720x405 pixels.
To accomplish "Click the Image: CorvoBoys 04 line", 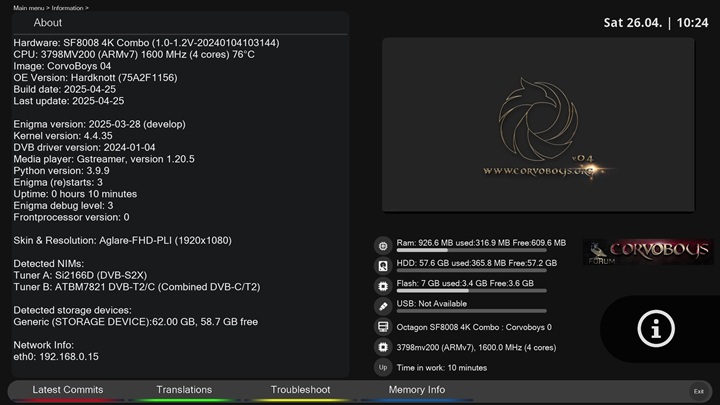I will pos(62,66).
